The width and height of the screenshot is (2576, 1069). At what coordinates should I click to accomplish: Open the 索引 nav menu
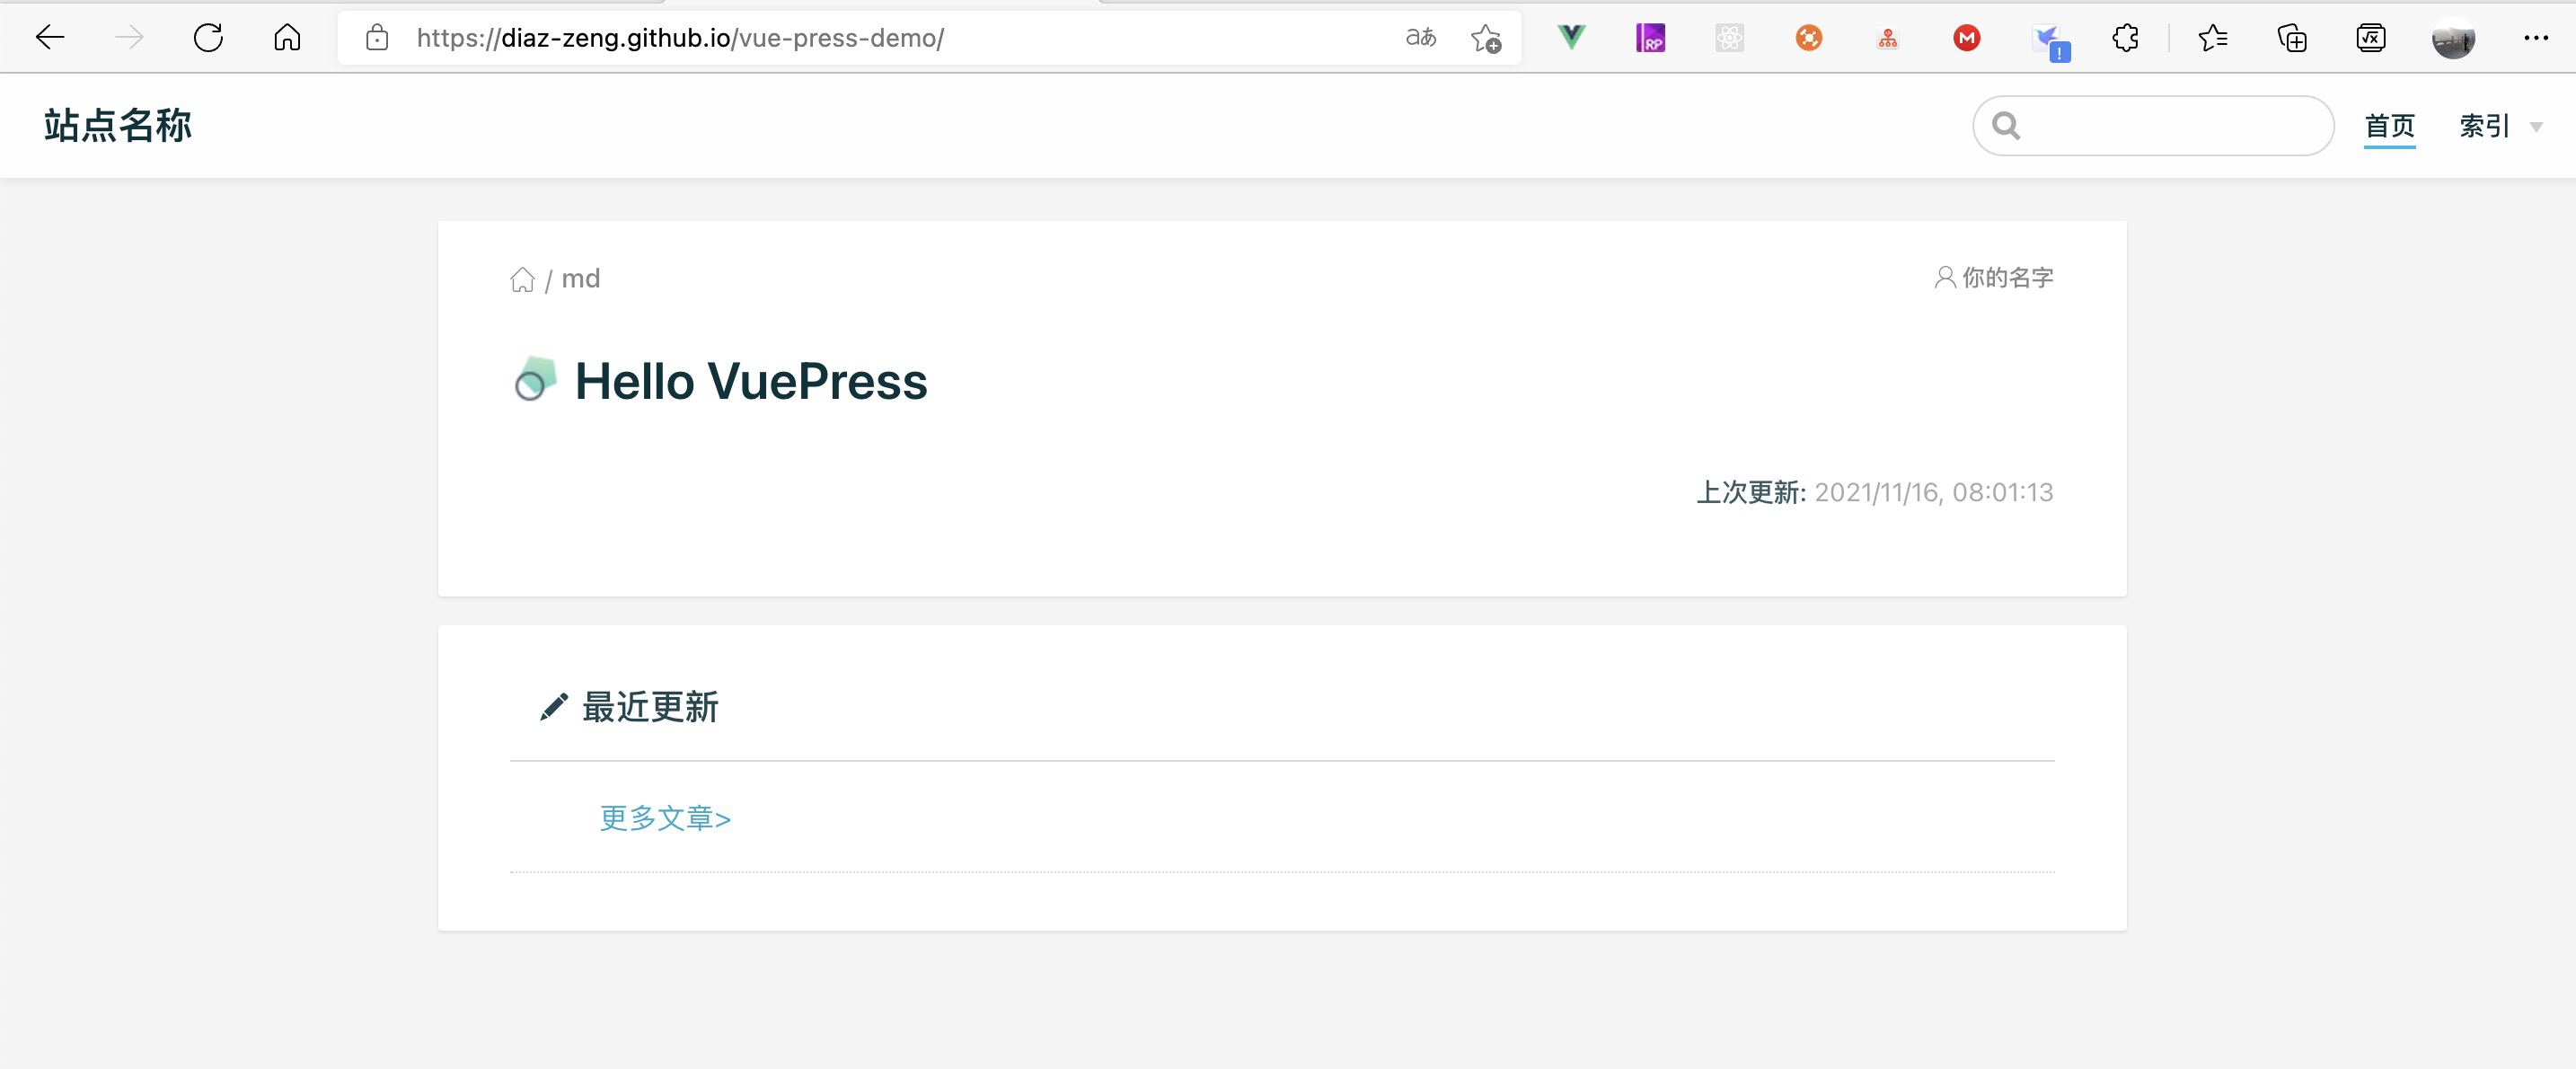tap(2484, 126)
